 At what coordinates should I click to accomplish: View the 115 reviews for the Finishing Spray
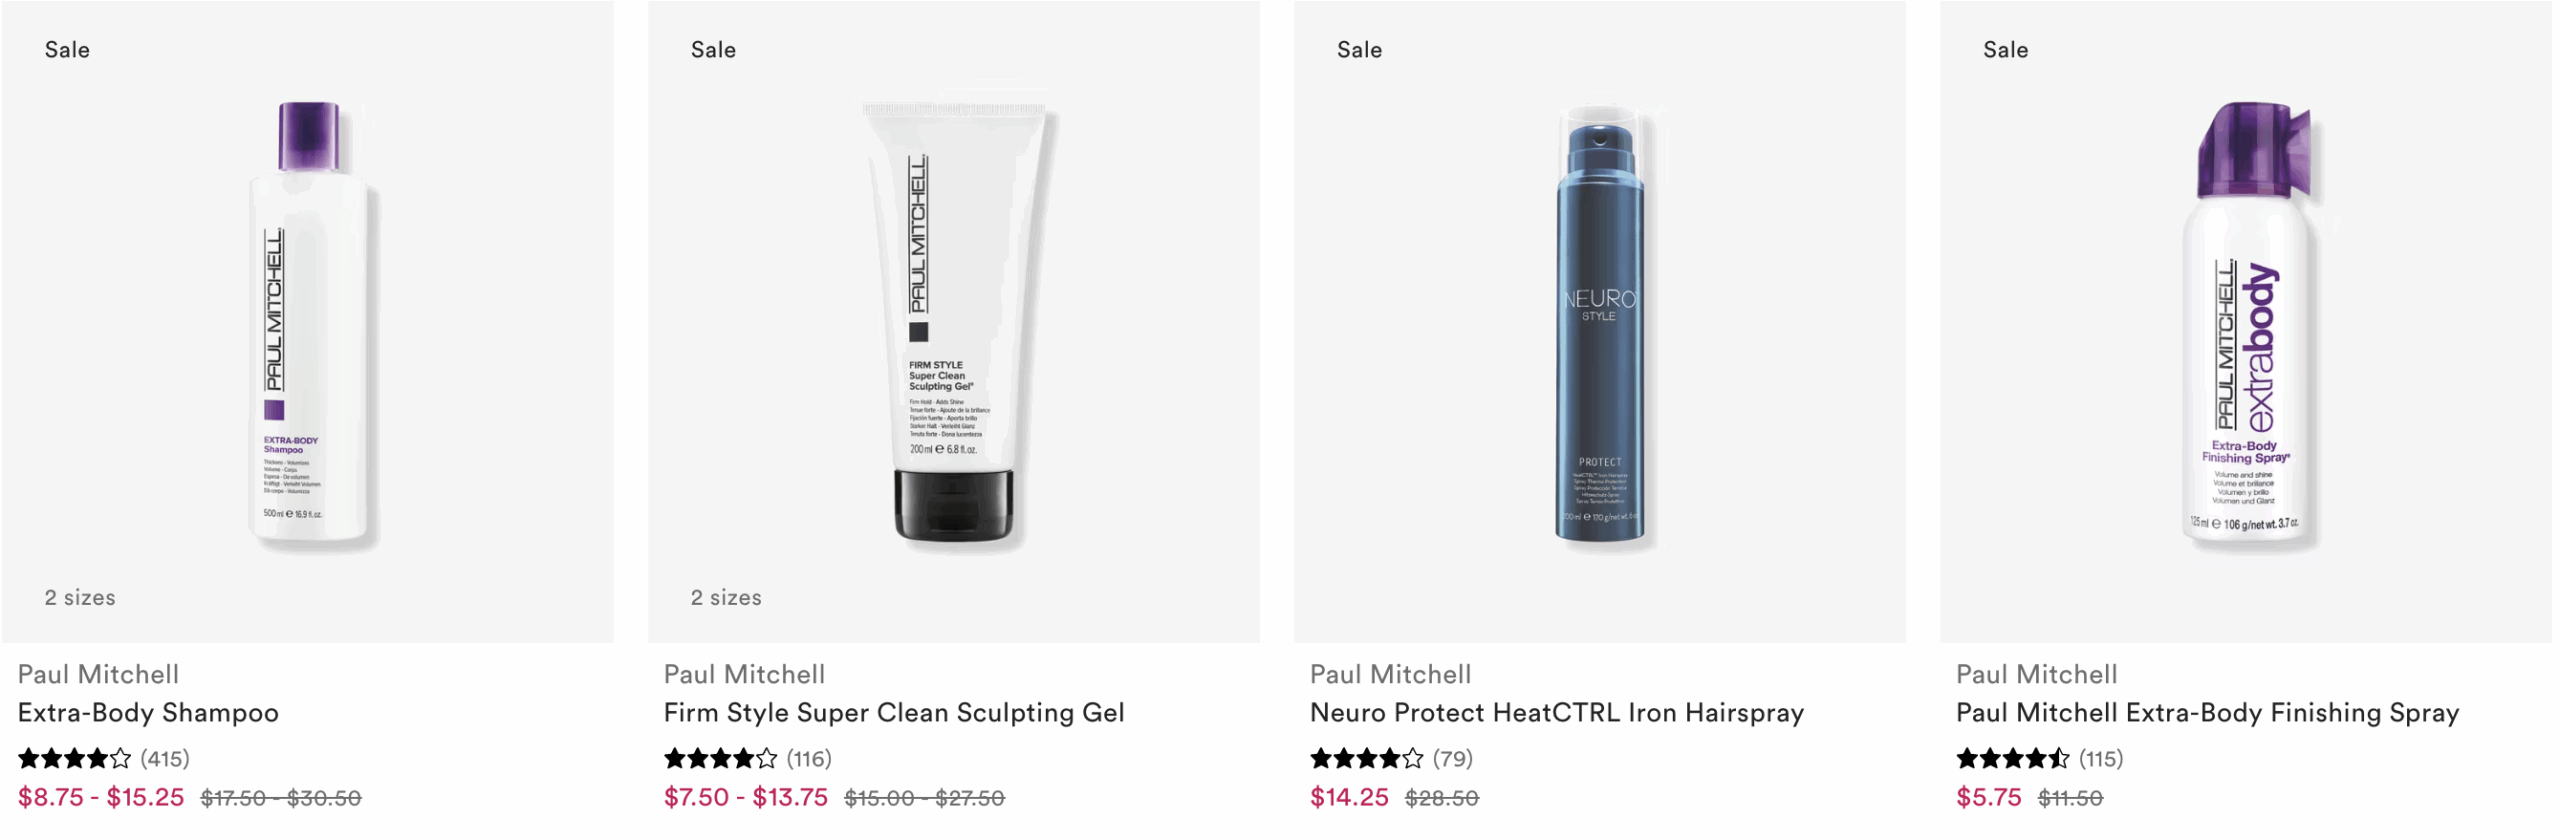pyautogui.click(x=2101, y=759)
